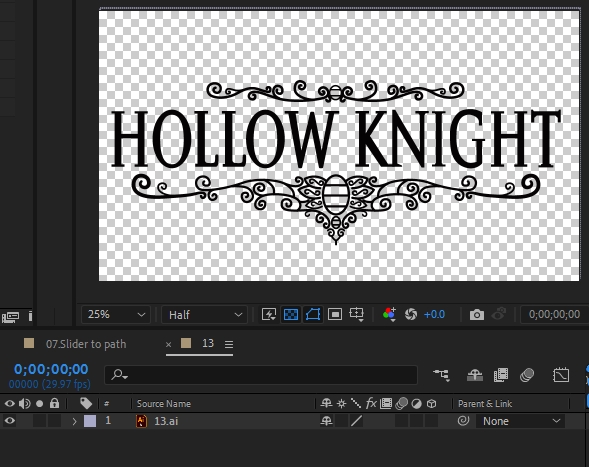Toggle quality switch on 13.ai layer
This screenshot has width=589, height=467.
[356, 421]
